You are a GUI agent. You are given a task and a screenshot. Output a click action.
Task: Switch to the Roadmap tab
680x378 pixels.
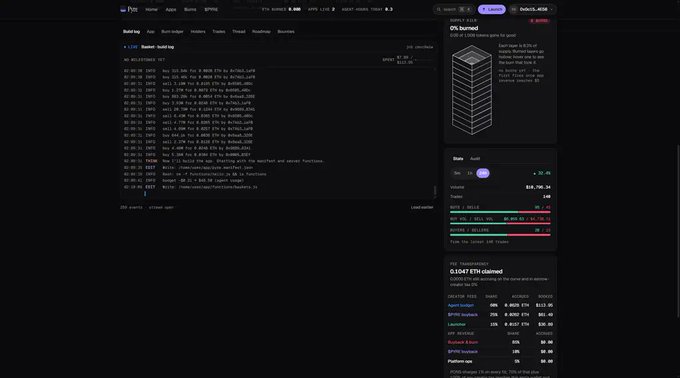[x=261, y=31]
